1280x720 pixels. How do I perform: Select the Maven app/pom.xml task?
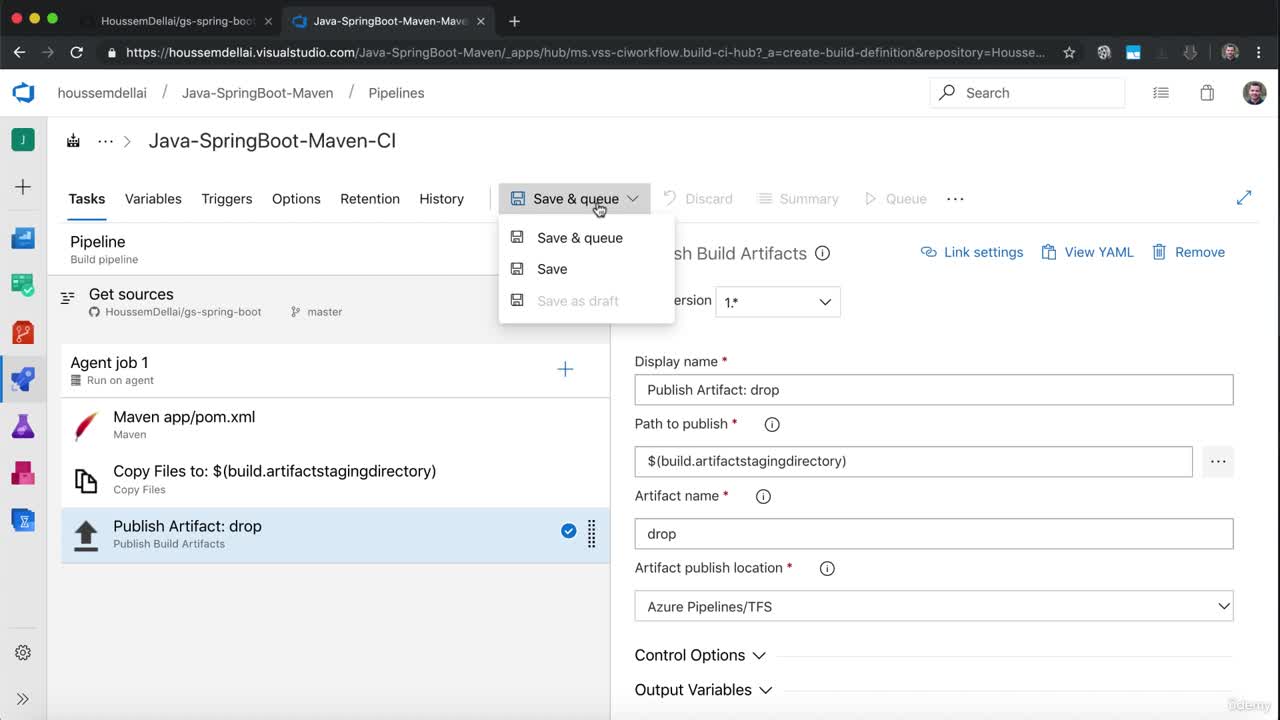(x=335, y=424)
